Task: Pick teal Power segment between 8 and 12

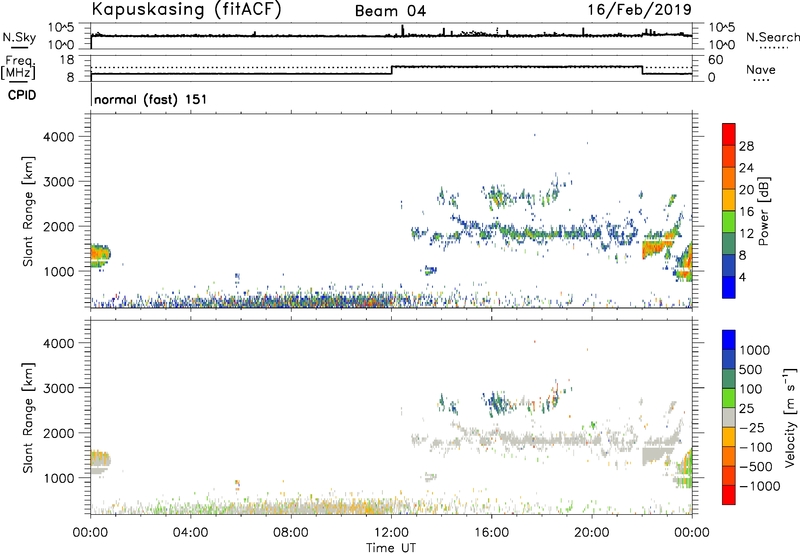Action: tap(729, 244)
